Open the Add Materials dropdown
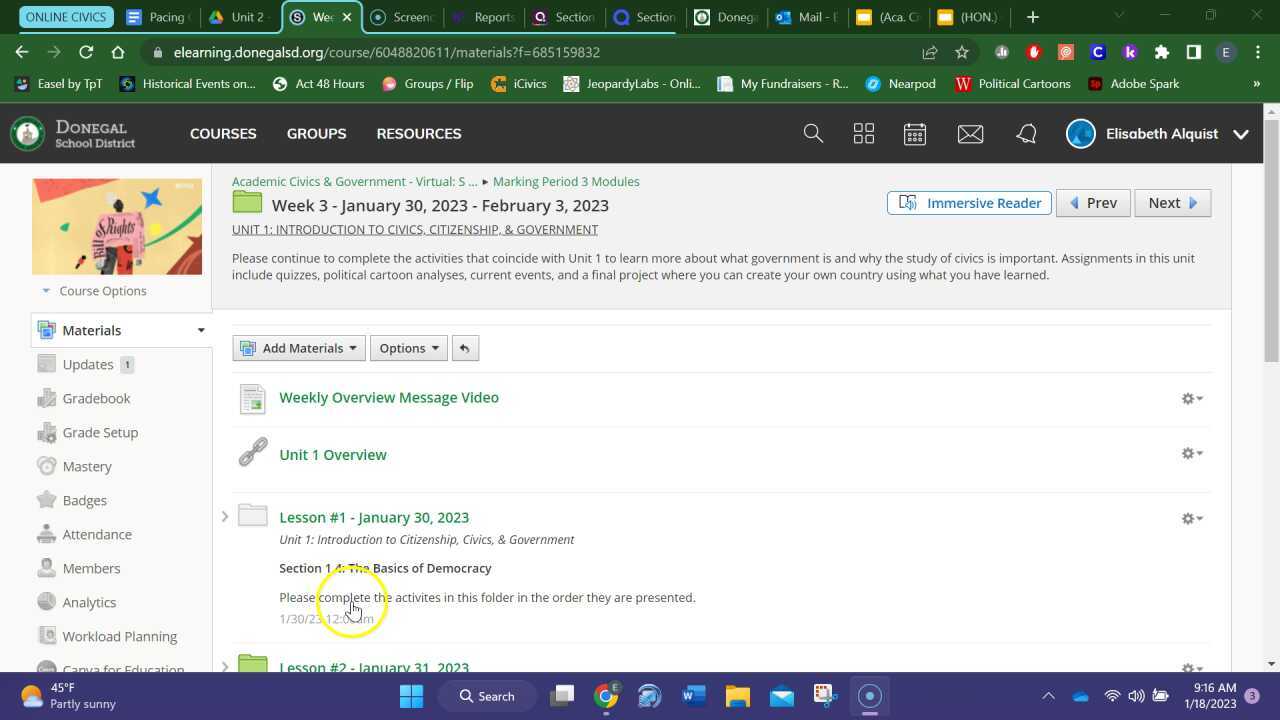 pyautogui.click(x=299, y=348)
